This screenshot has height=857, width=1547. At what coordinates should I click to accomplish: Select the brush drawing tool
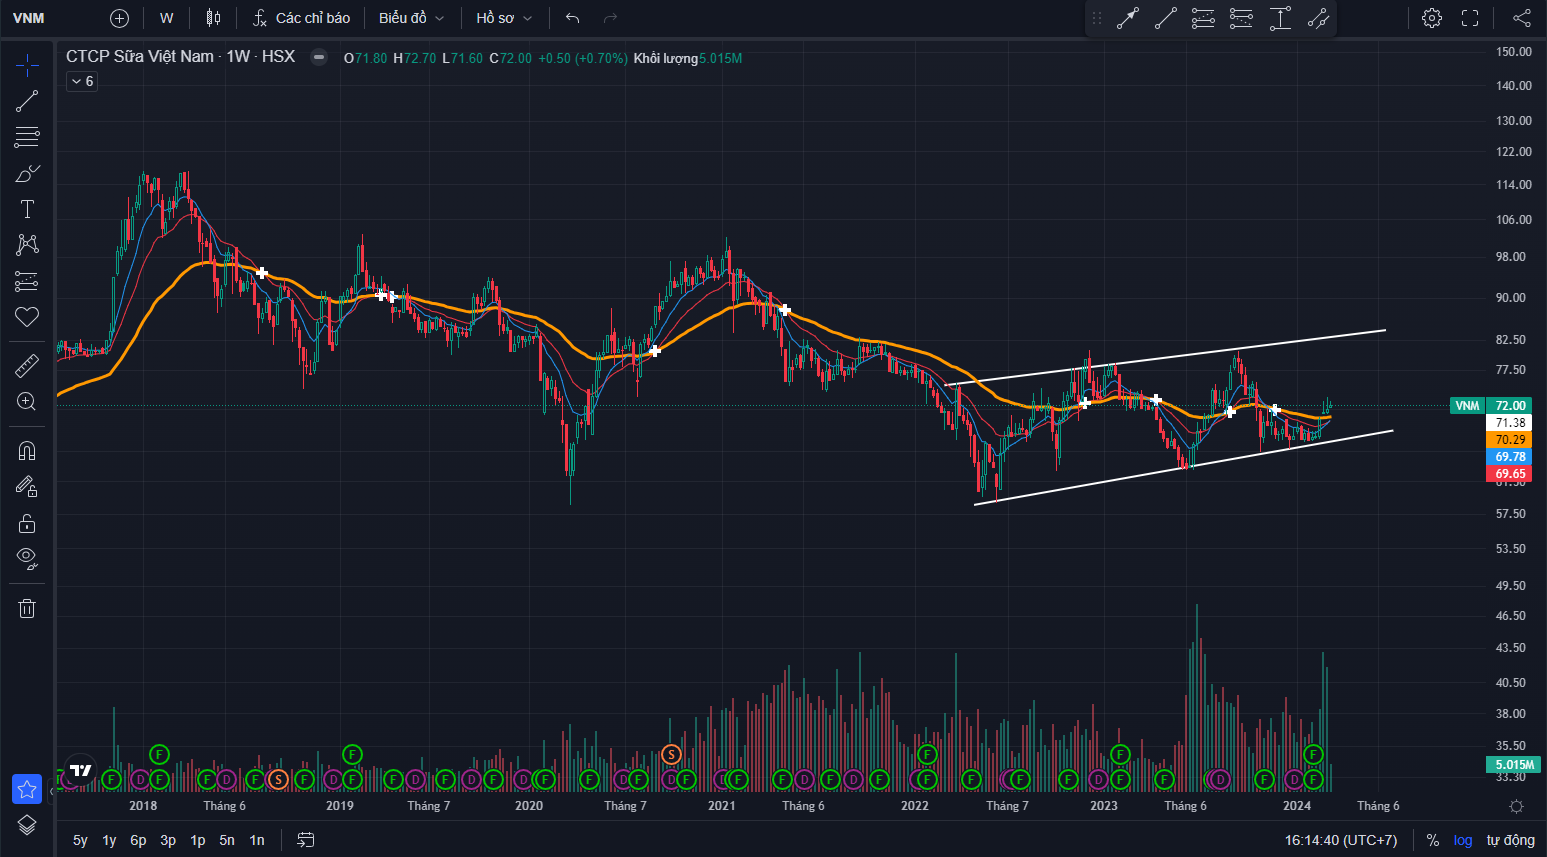tap(27, 173)
